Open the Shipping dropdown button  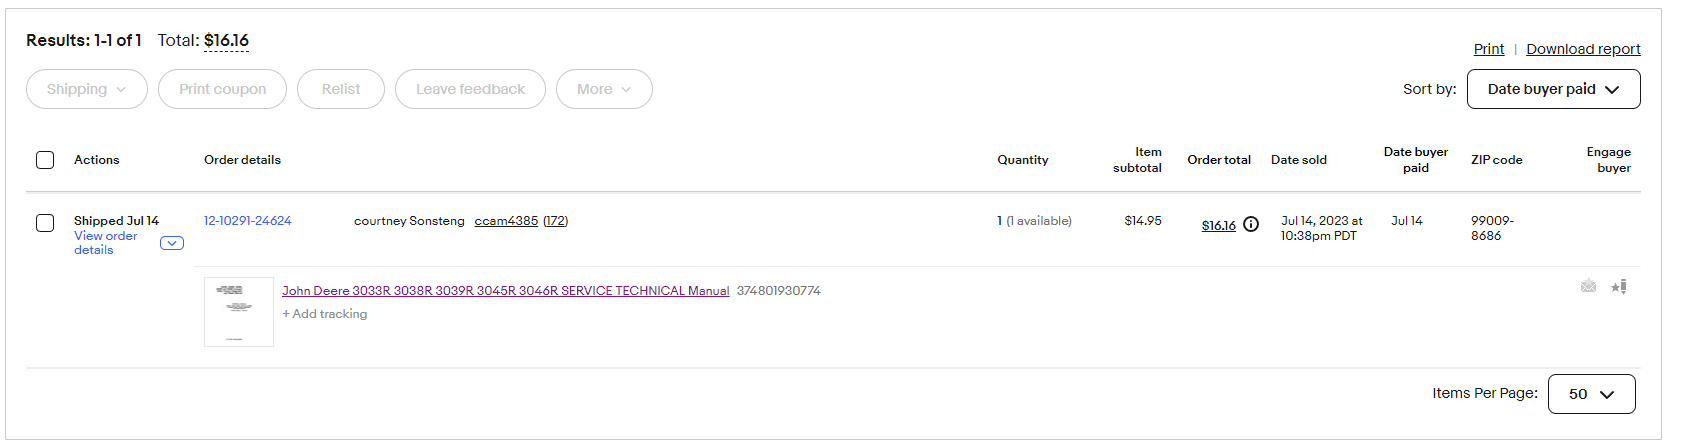click(x=87, y=89)
